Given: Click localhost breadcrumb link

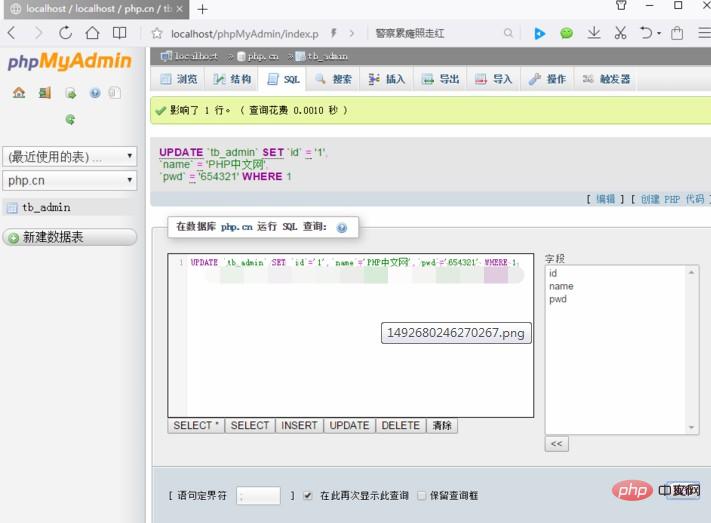Looking at the screenshot, I should pyautogui.click(x=196, y=56).
